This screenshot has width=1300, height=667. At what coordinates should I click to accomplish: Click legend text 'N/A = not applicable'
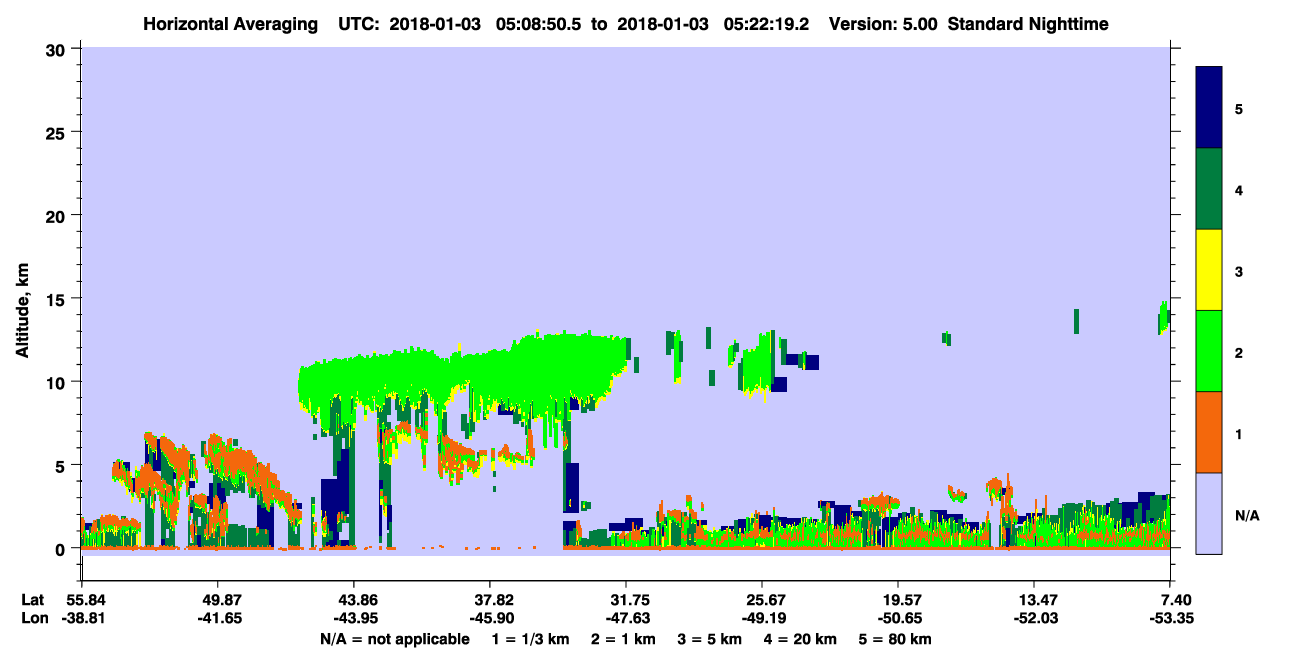[x=394, y=639]
